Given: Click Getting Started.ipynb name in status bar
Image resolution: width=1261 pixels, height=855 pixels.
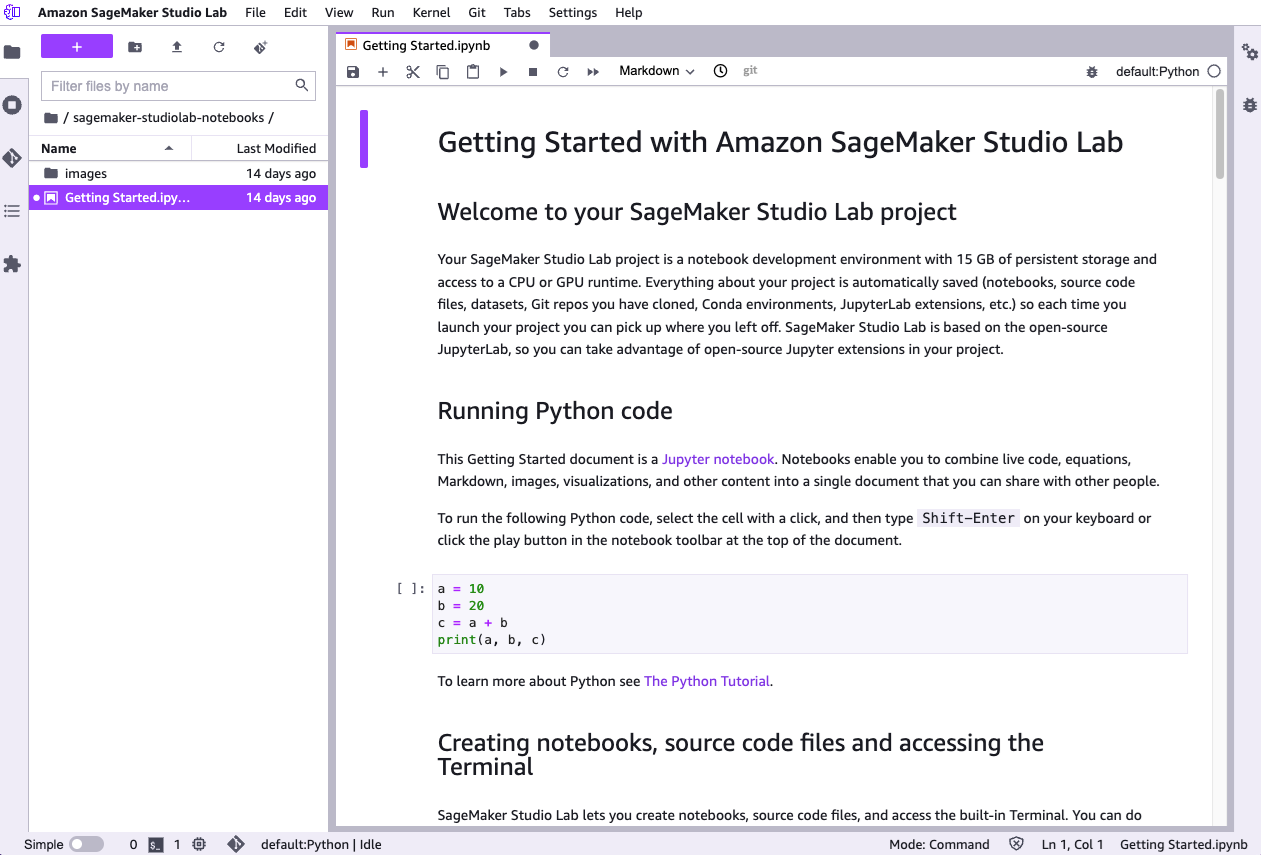Looking at the screenshot, I should point(1184,844).
